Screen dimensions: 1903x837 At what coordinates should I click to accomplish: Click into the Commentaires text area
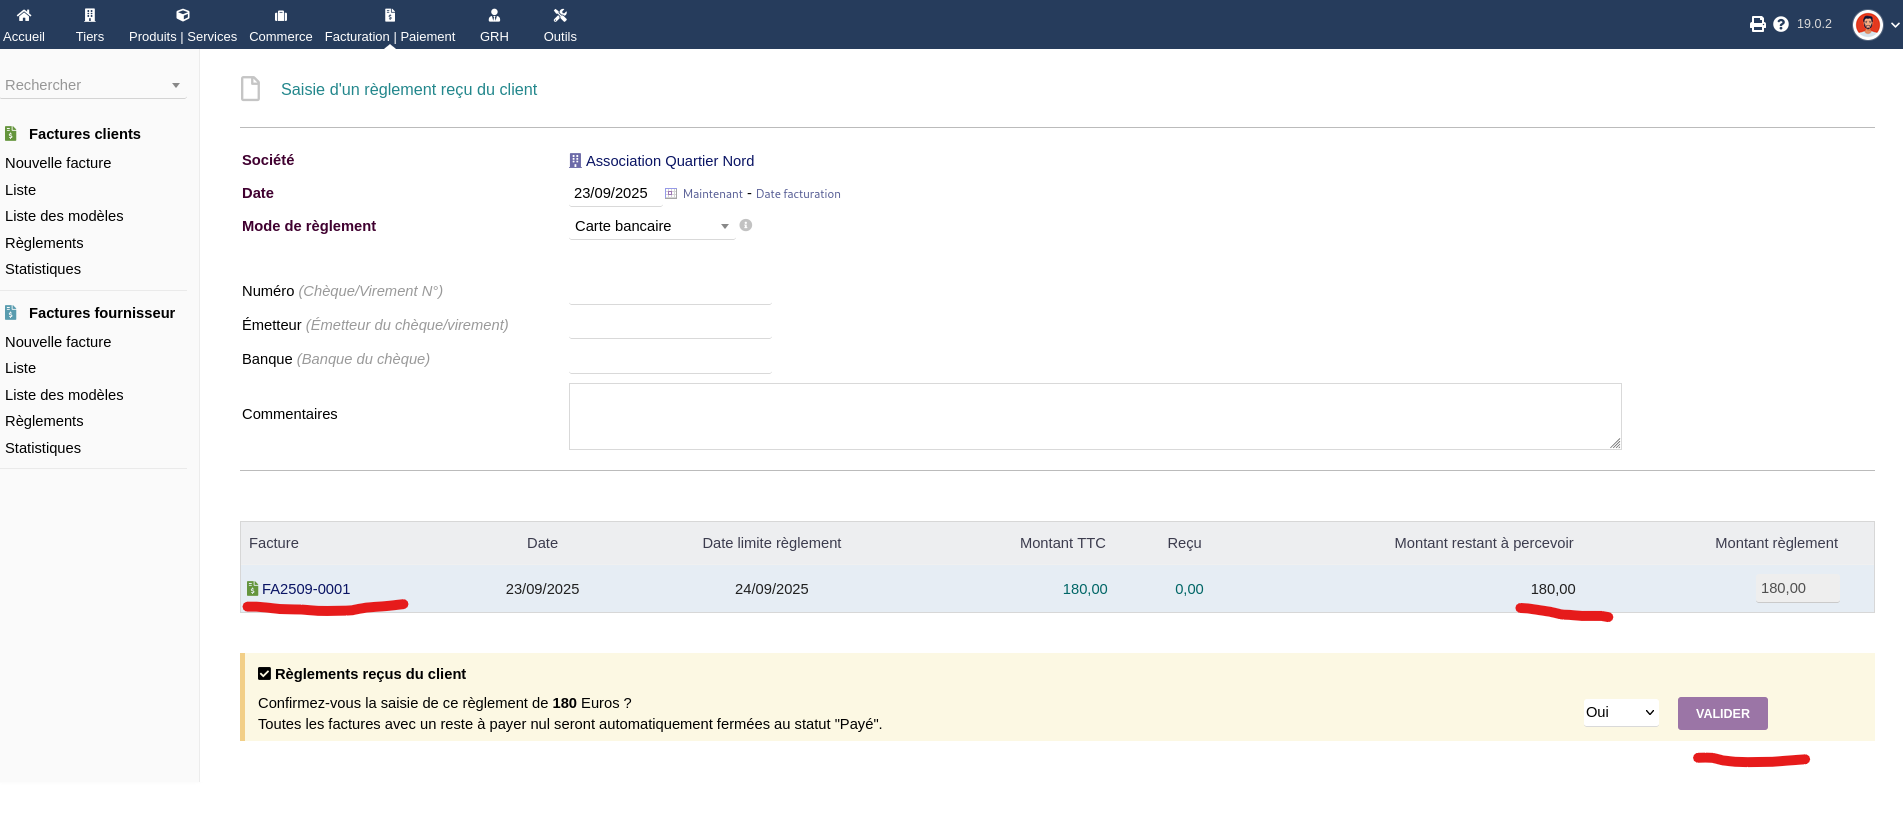tap(1094, 416)
